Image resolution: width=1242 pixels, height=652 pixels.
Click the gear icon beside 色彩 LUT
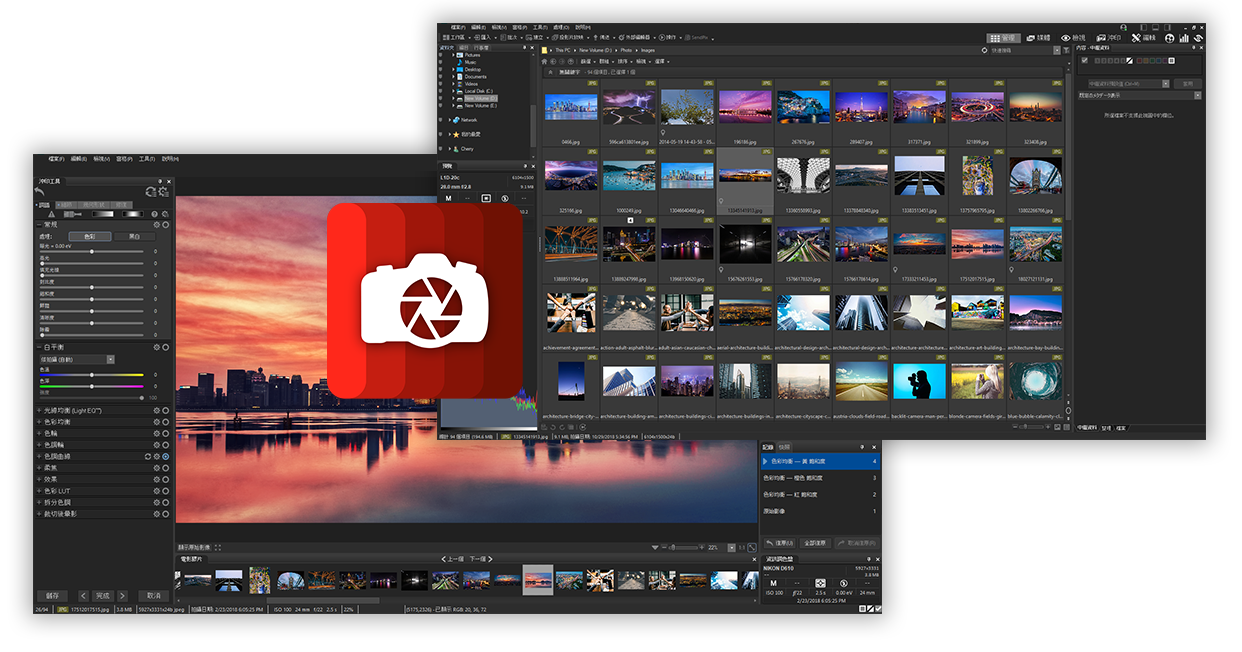coord(156,491)
